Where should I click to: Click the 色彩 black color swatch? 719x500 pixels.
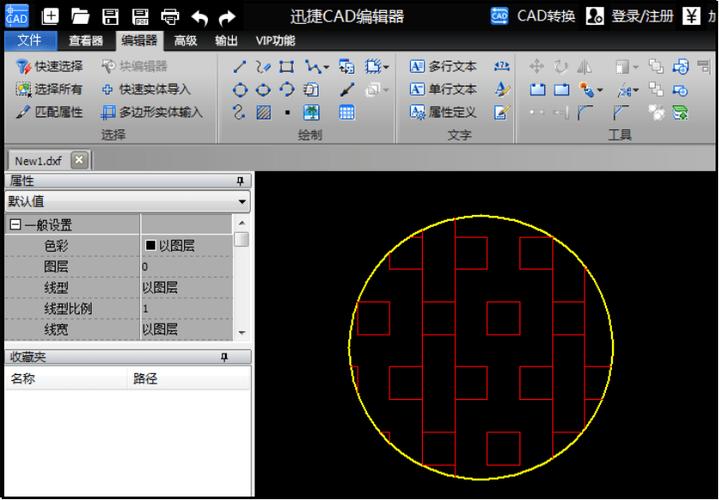tap(150, 246)
